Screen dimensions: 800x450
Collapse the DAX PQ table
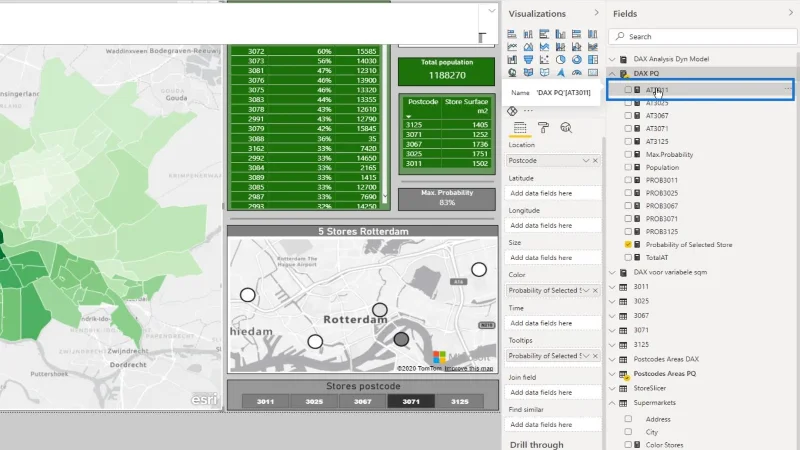612,73
